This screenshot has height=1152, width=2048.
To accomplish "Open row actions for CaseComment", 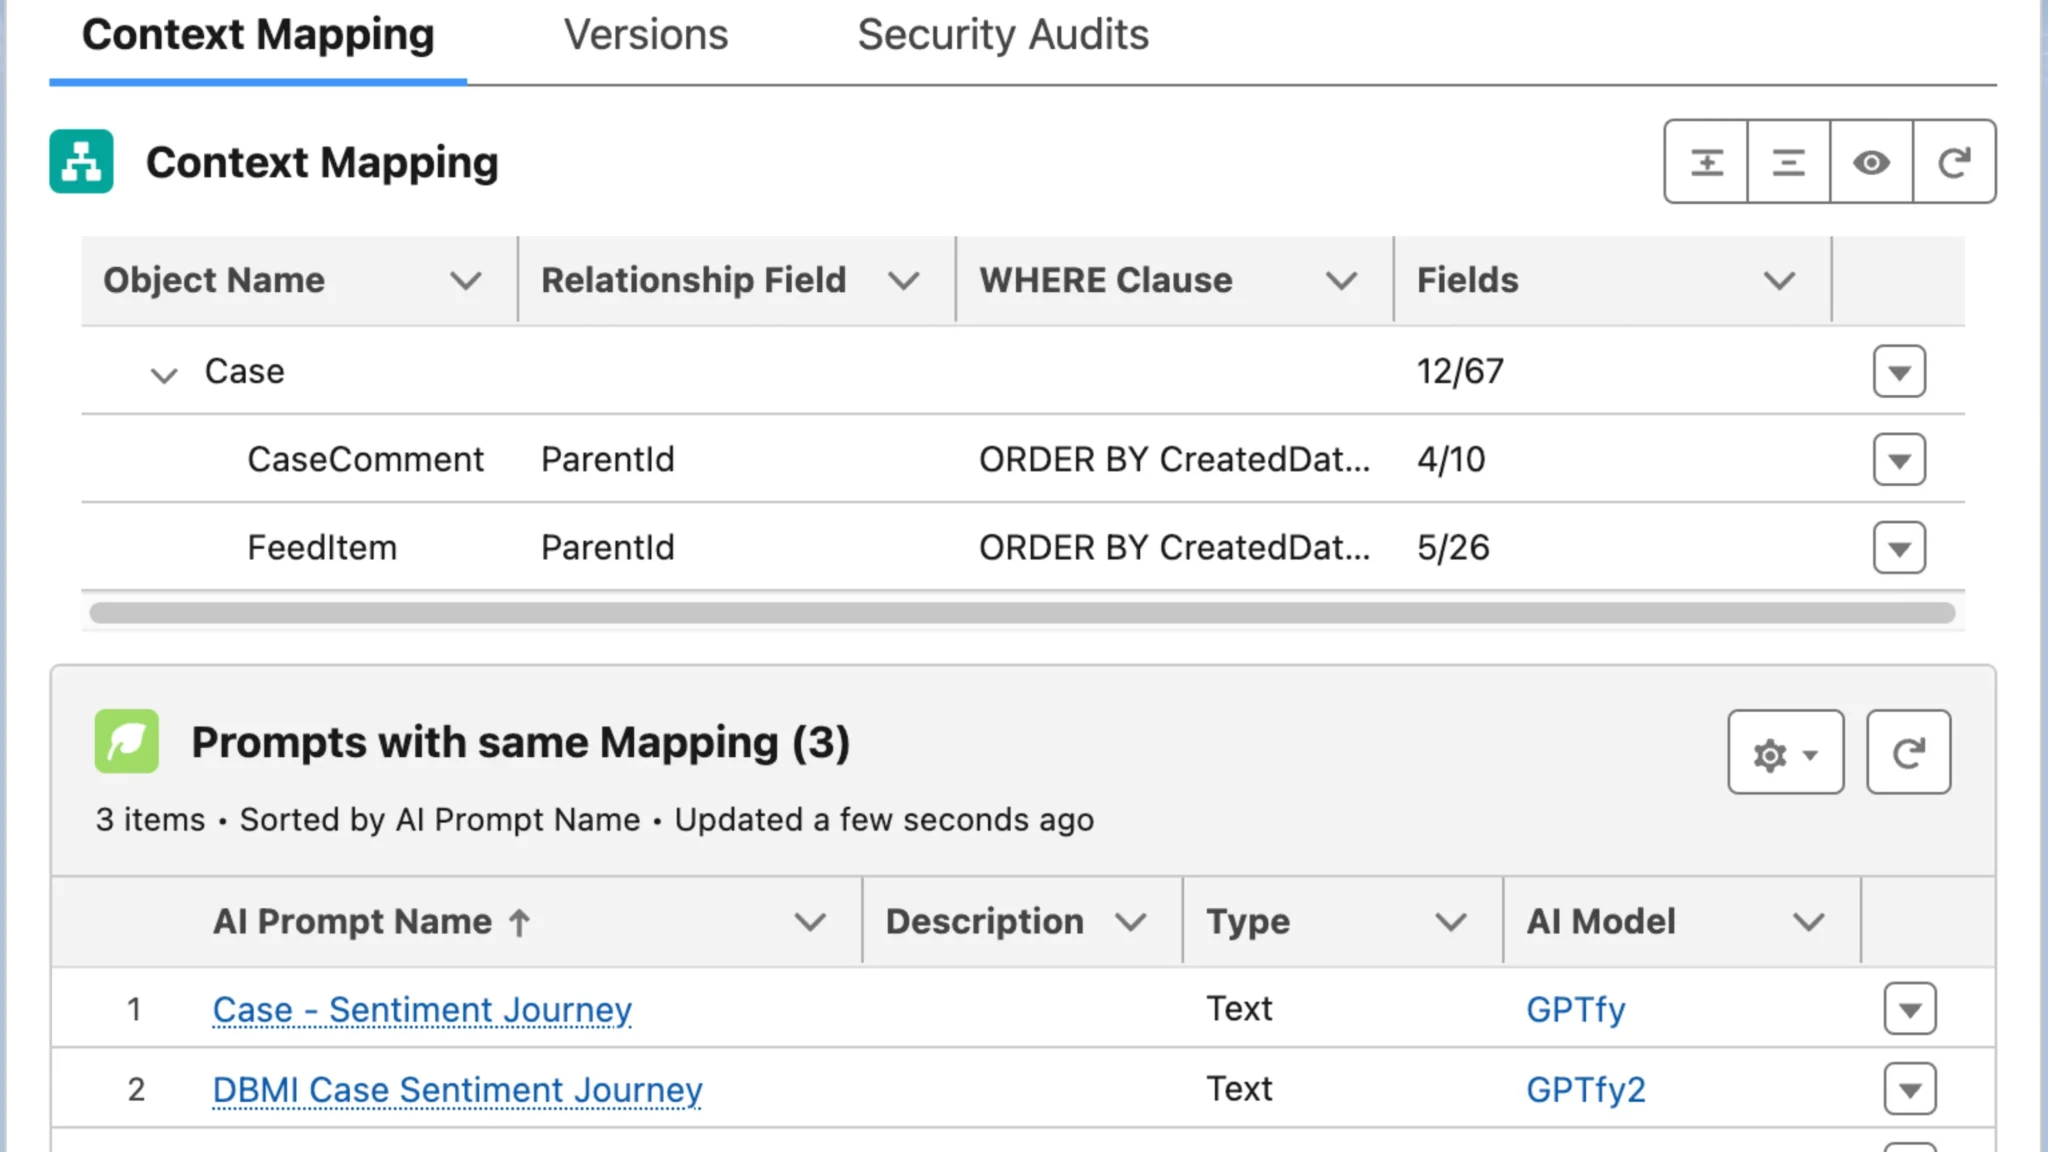I will click(x=1899, y=460).
